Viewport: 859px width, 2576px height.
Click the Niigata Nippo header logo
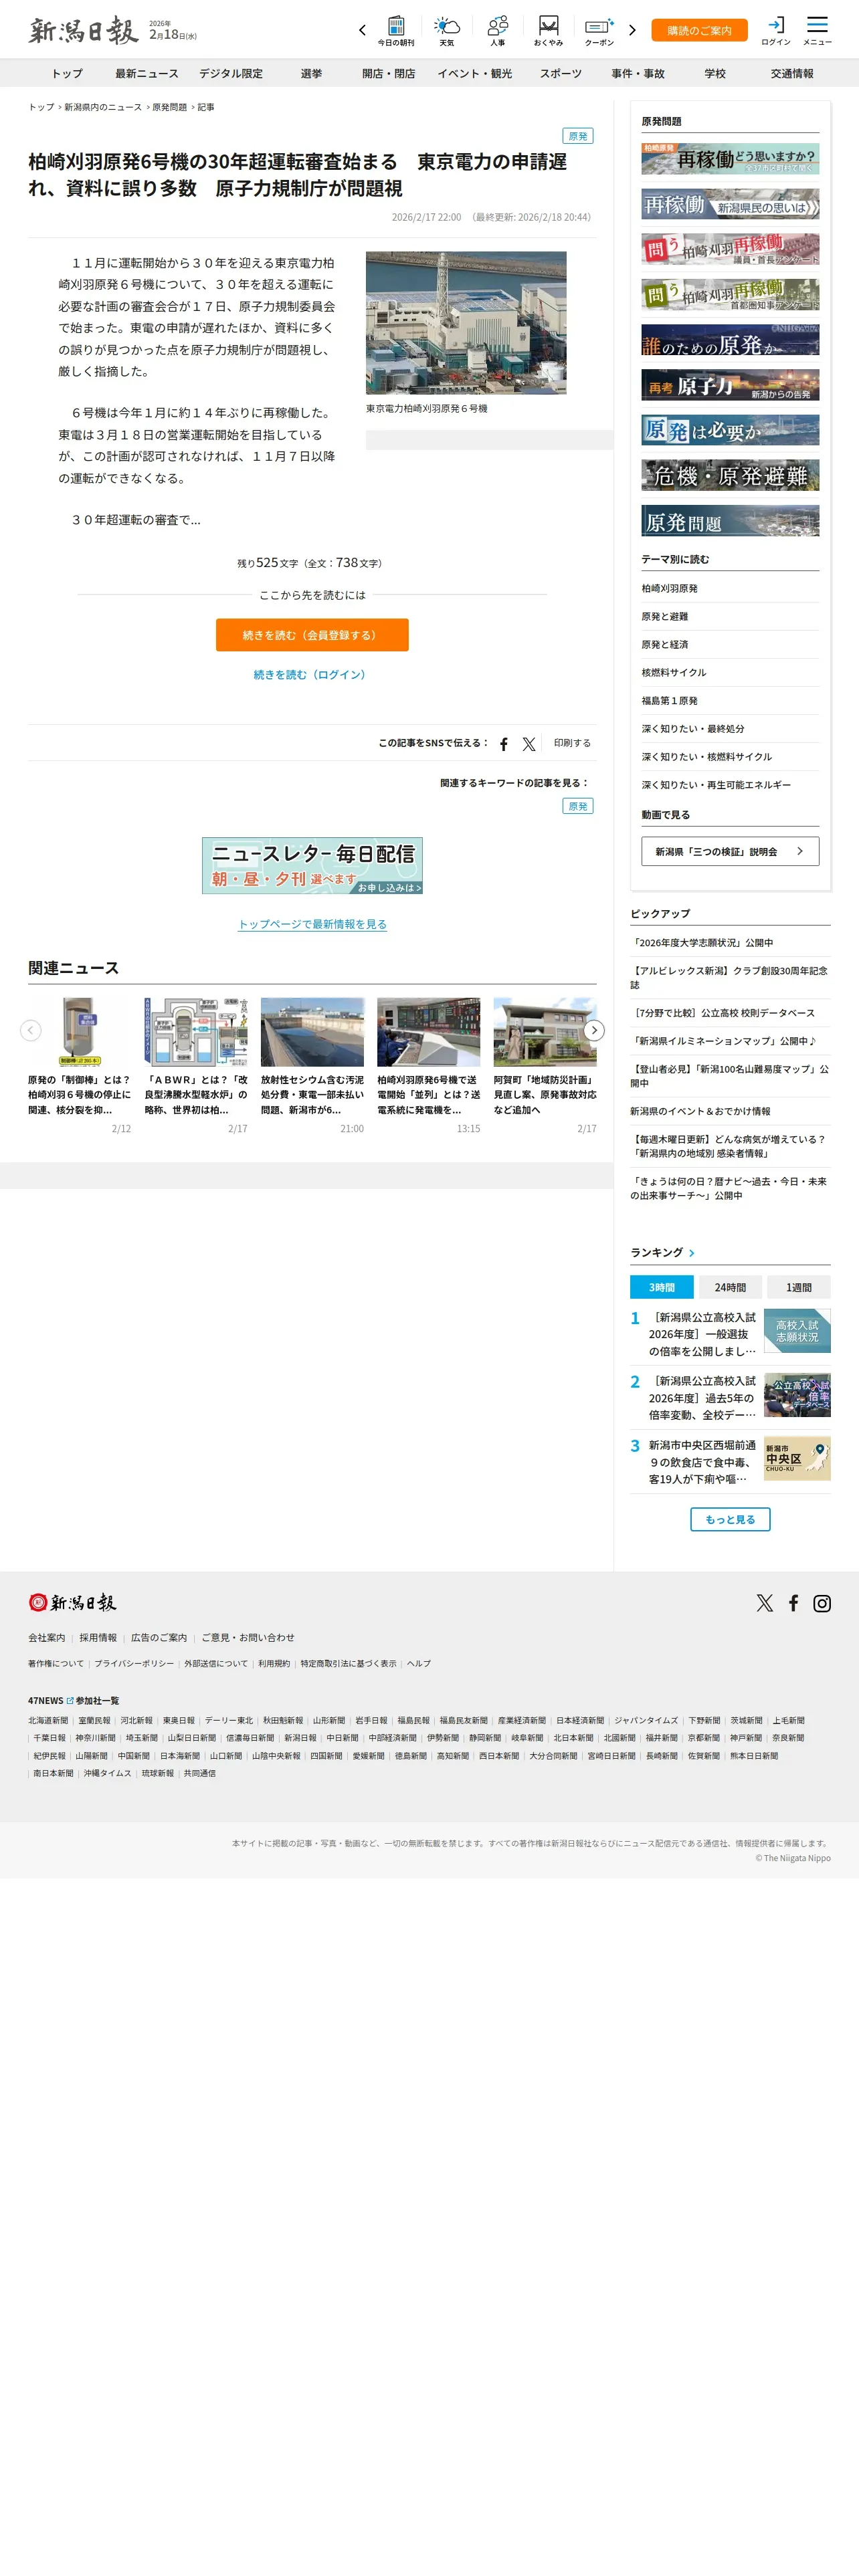click(83, 31)
